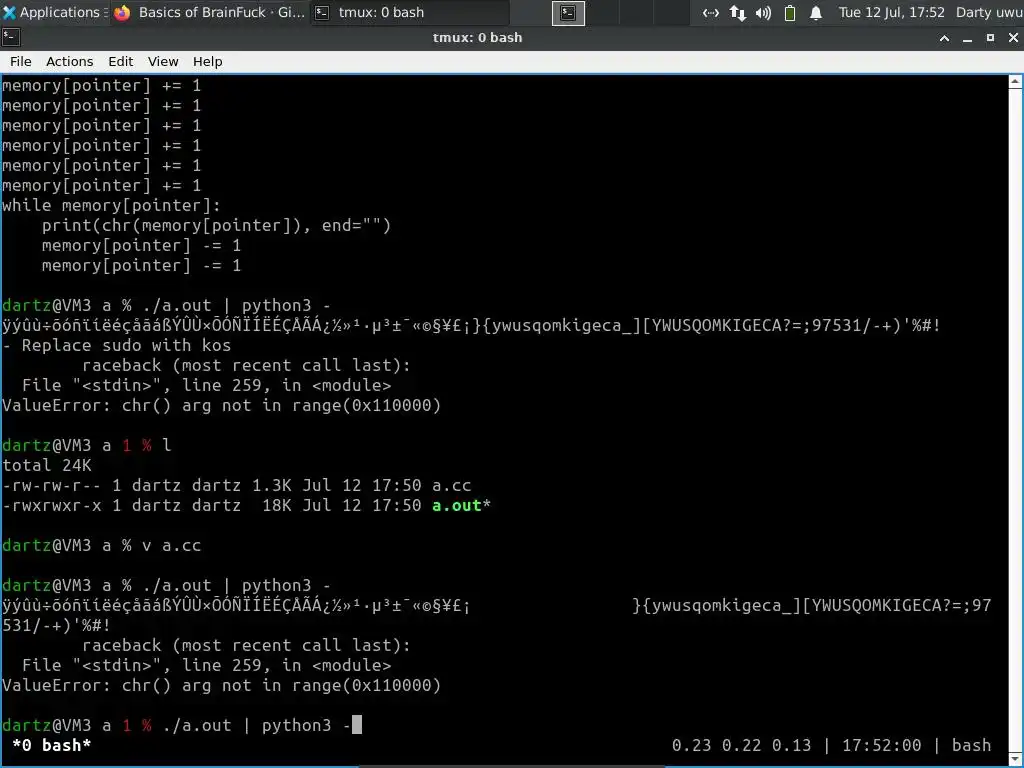Click the tmux load average 0.23 0.22 0.13
Viewport: 1024px width, 768px height.
click(x=741, y=745)
